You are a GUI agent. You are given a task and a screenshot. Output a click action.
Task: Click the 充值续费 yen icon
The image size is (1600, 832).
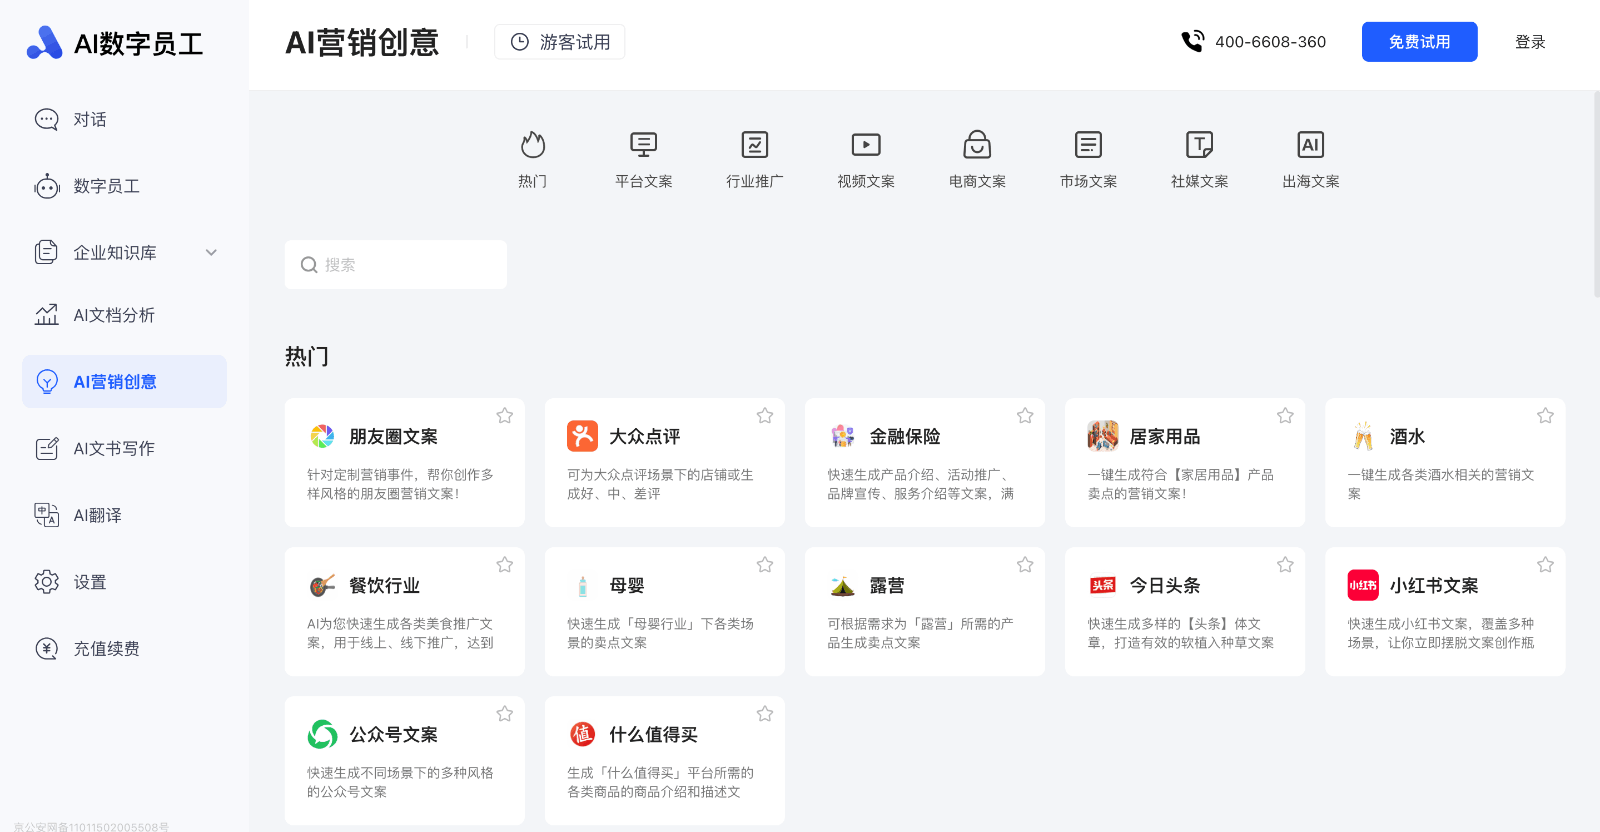(46, 649)
